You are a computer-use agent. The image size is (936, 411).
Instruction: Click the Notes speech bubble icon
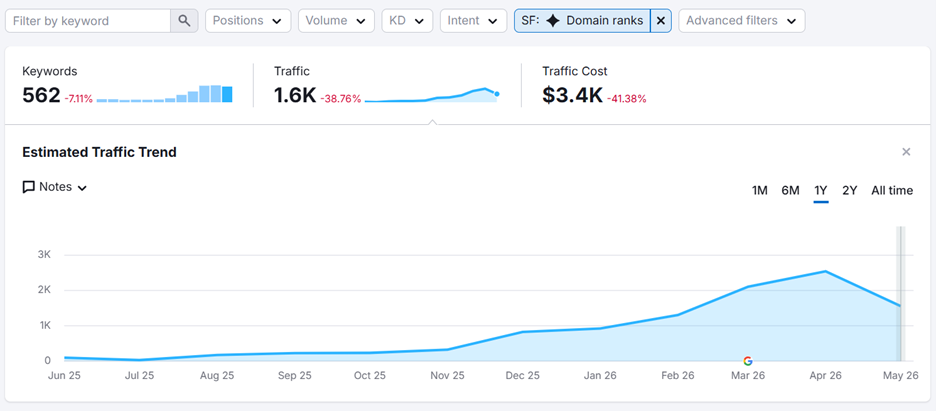[x=28, y=187]
